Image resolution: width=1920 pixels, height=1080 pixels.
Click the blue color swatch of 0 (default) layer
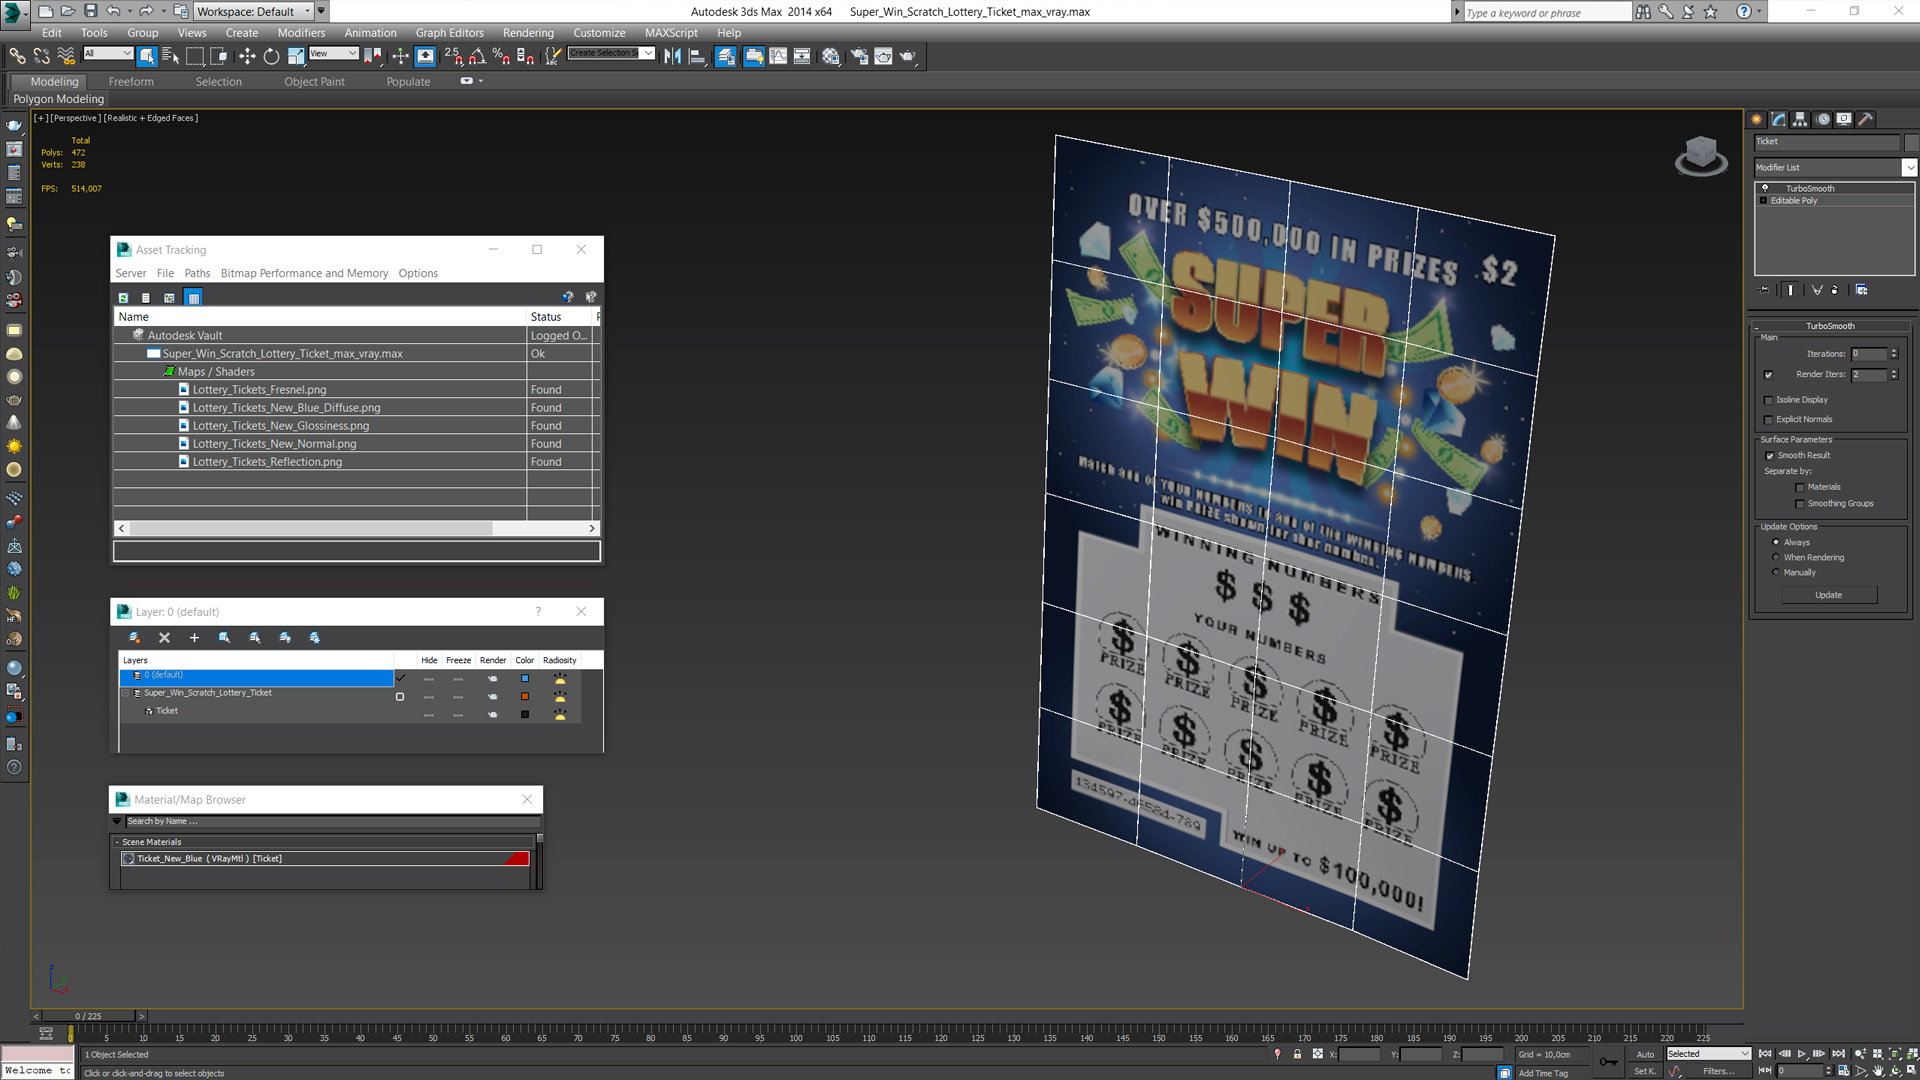(524, 679)
